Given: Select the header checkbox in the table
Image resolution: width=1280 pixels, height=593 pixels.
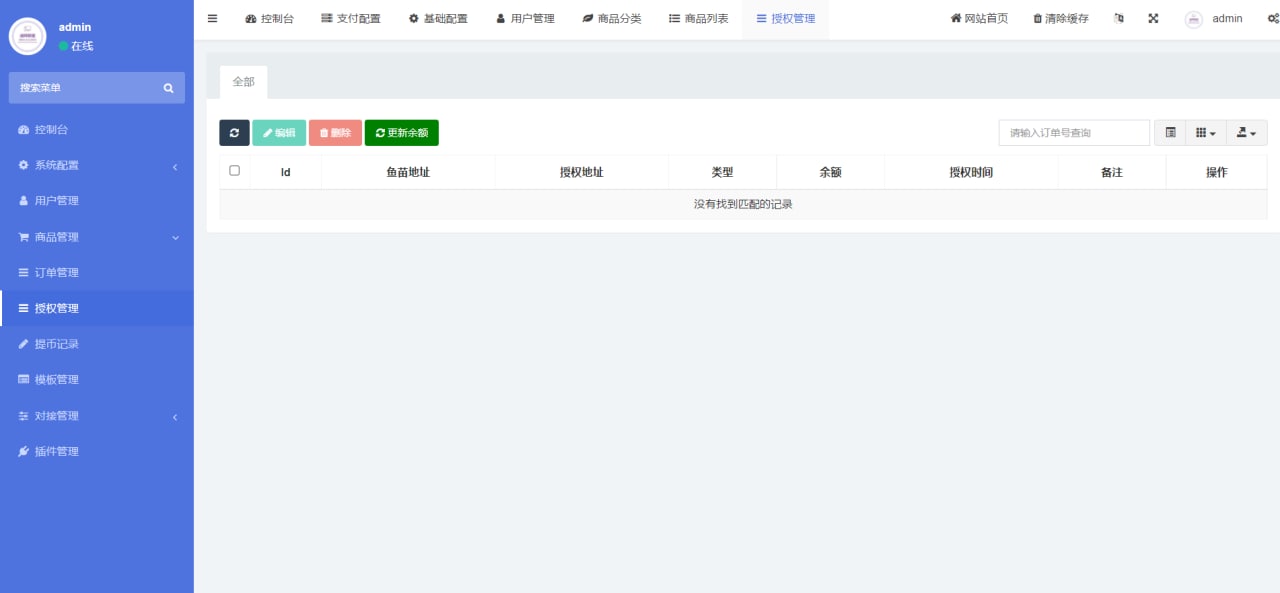Looking at the screenshot, I should tap(234, 170).
